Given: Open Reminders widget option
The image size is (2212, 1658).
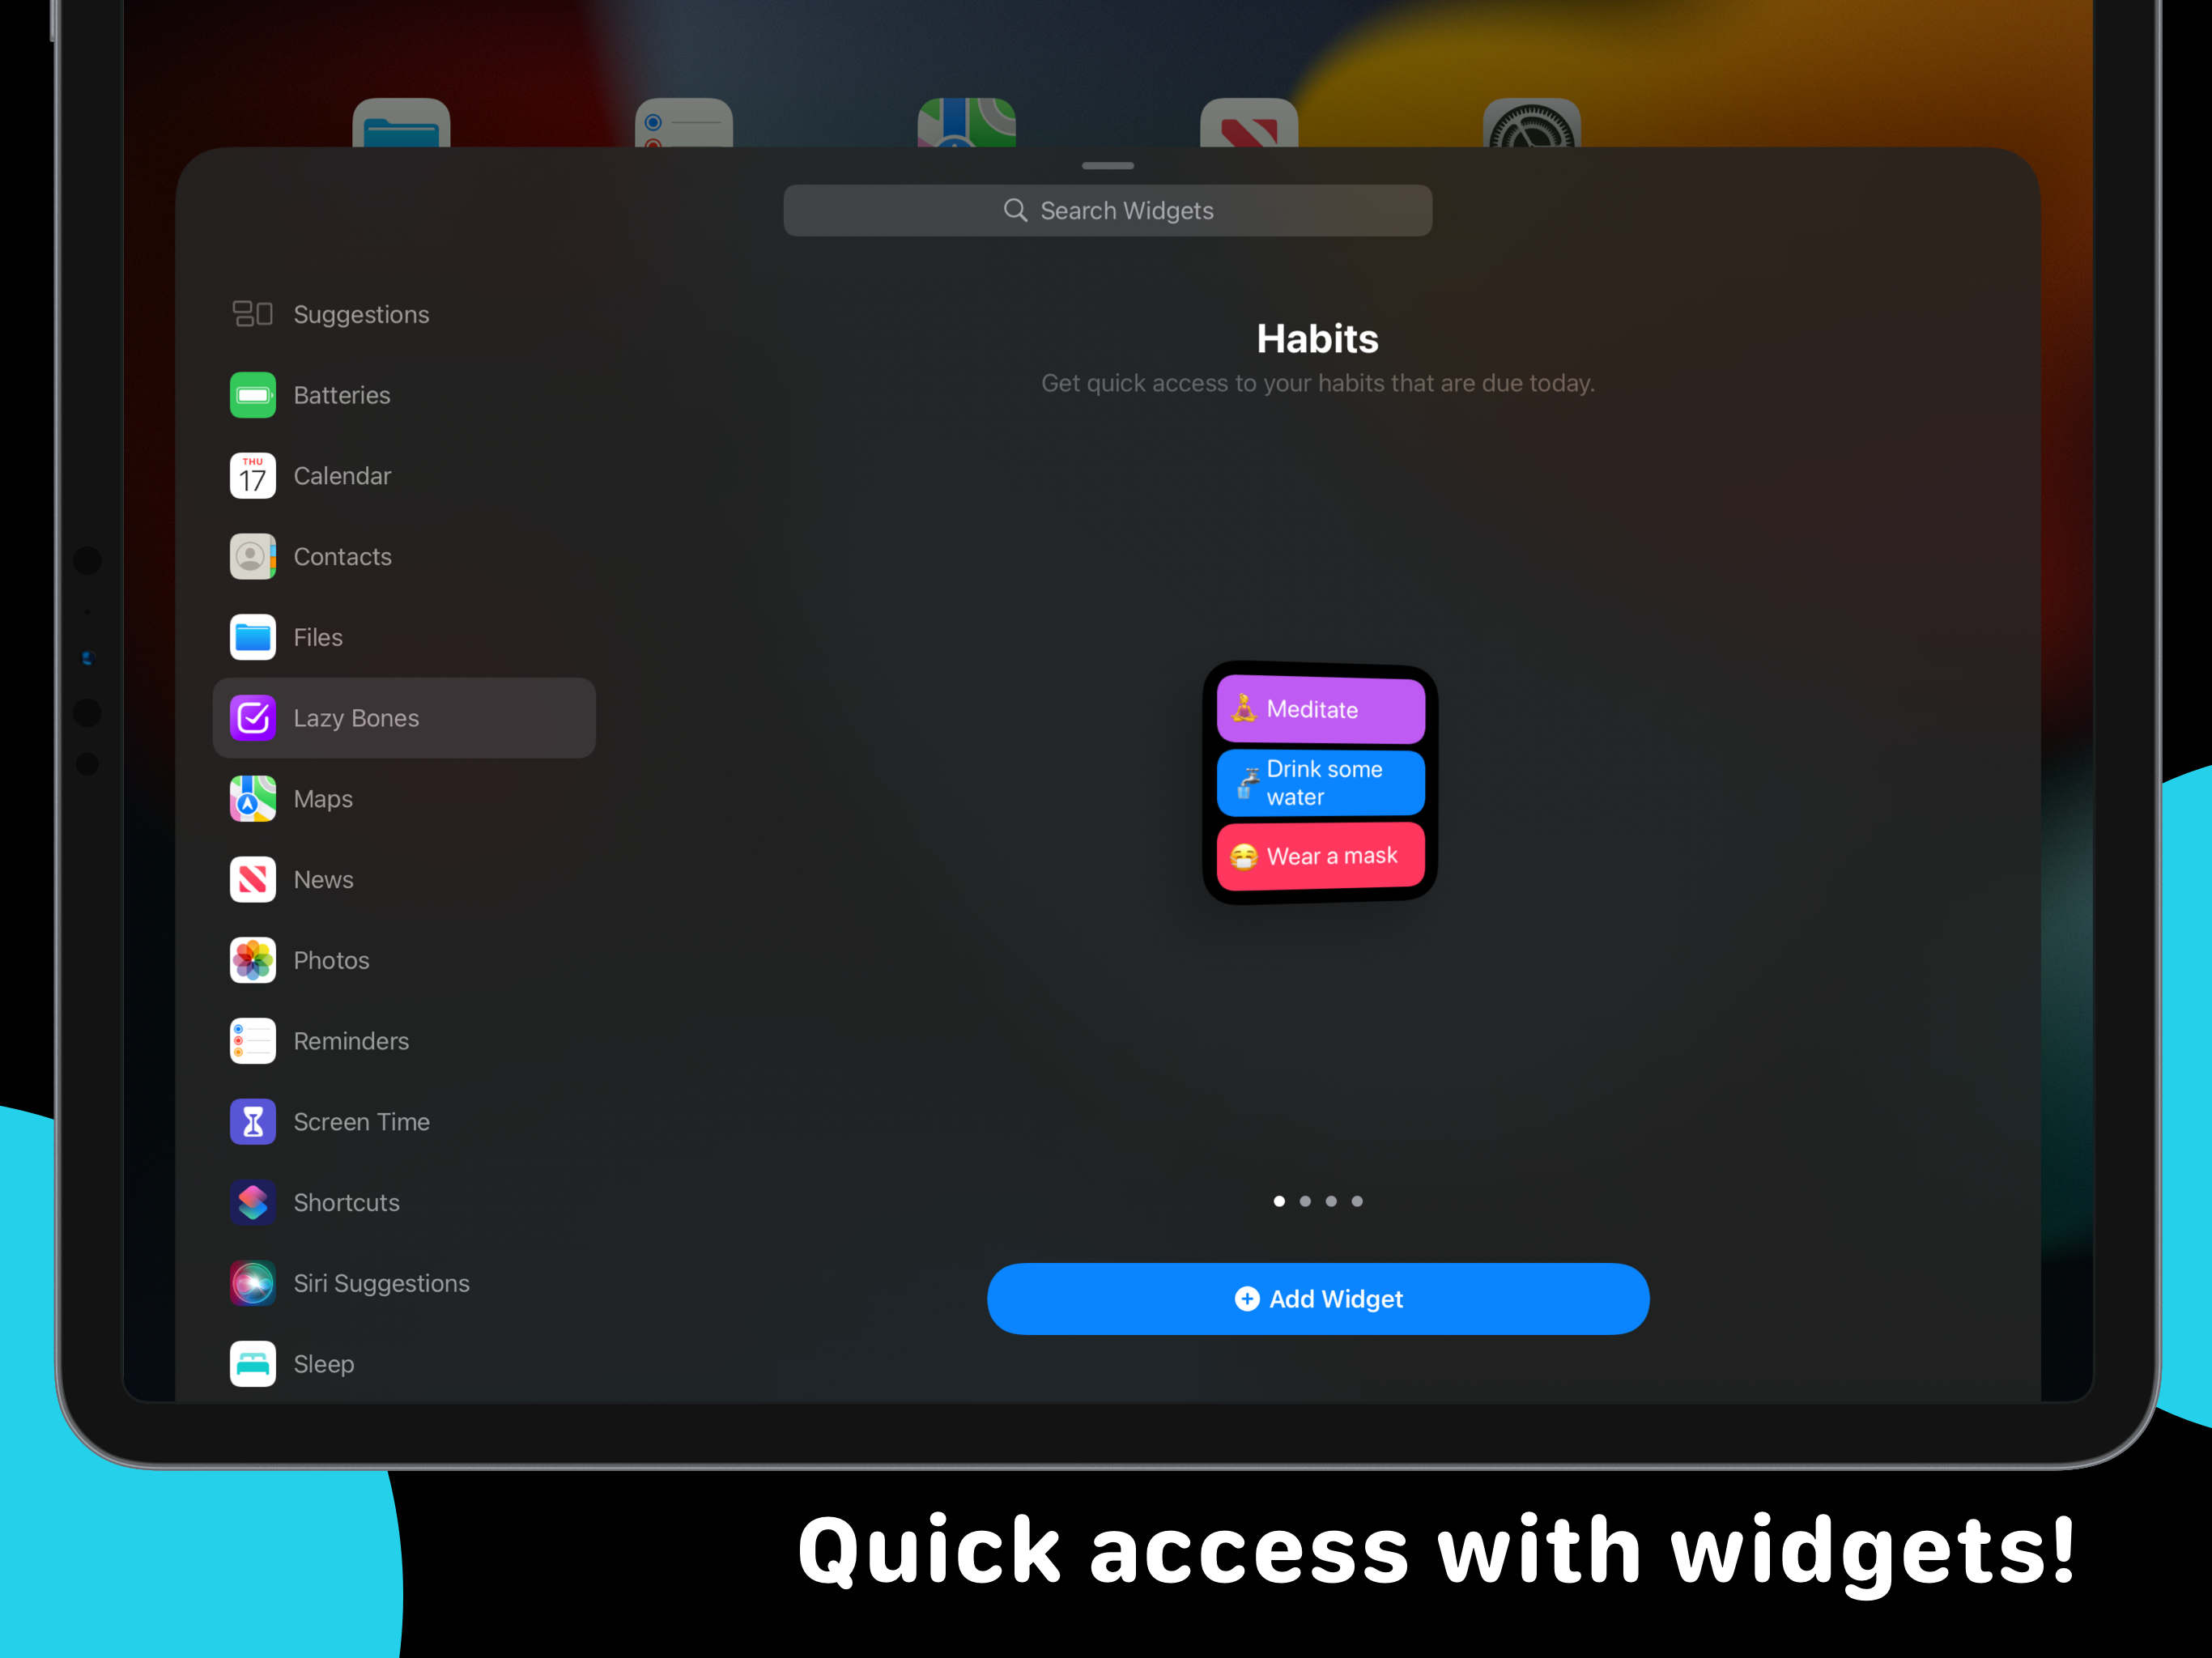Looking at the screenshot, I should click(x=350, y=1039).
